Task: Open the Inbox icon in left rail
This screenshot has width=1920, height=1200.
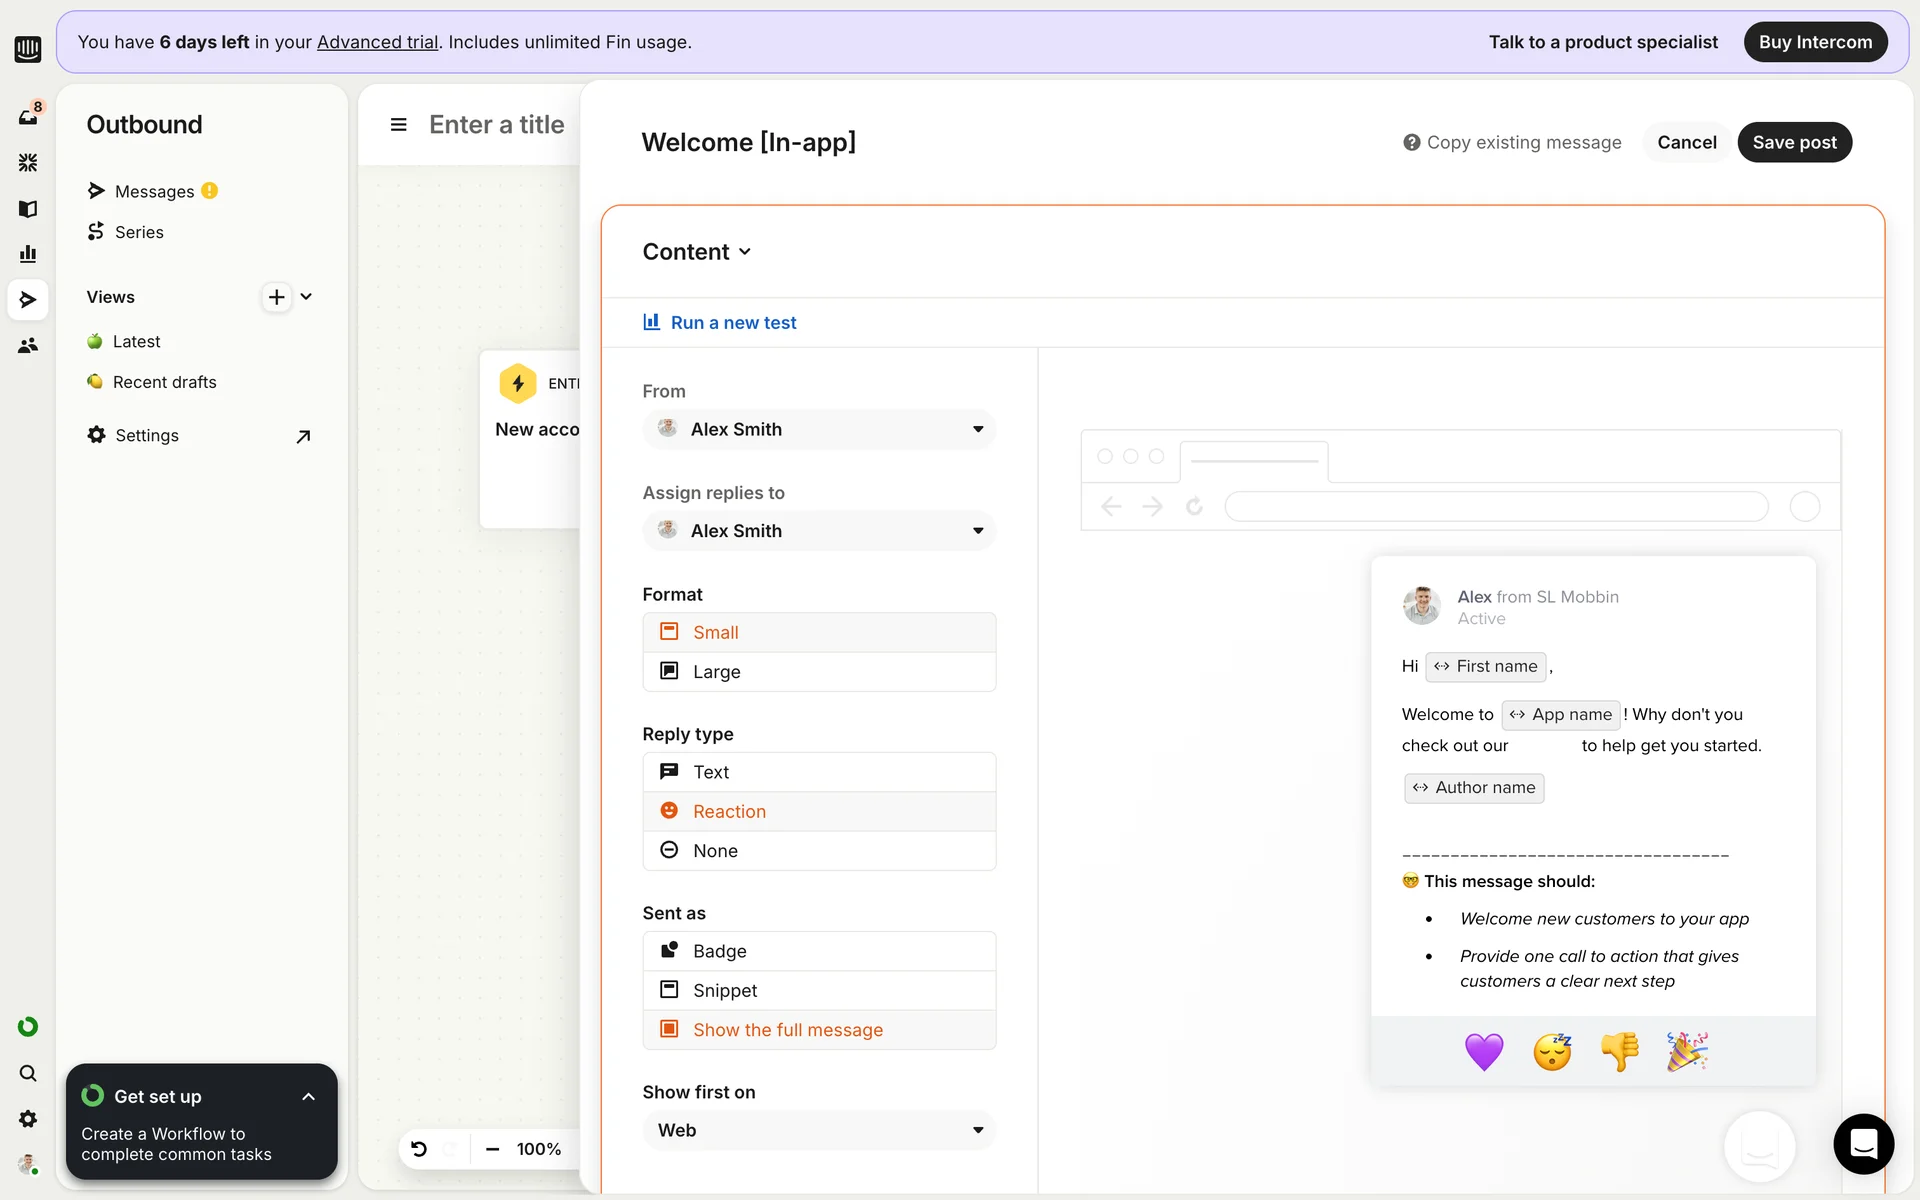Action: pyautogui.click(x=28, y=117)
